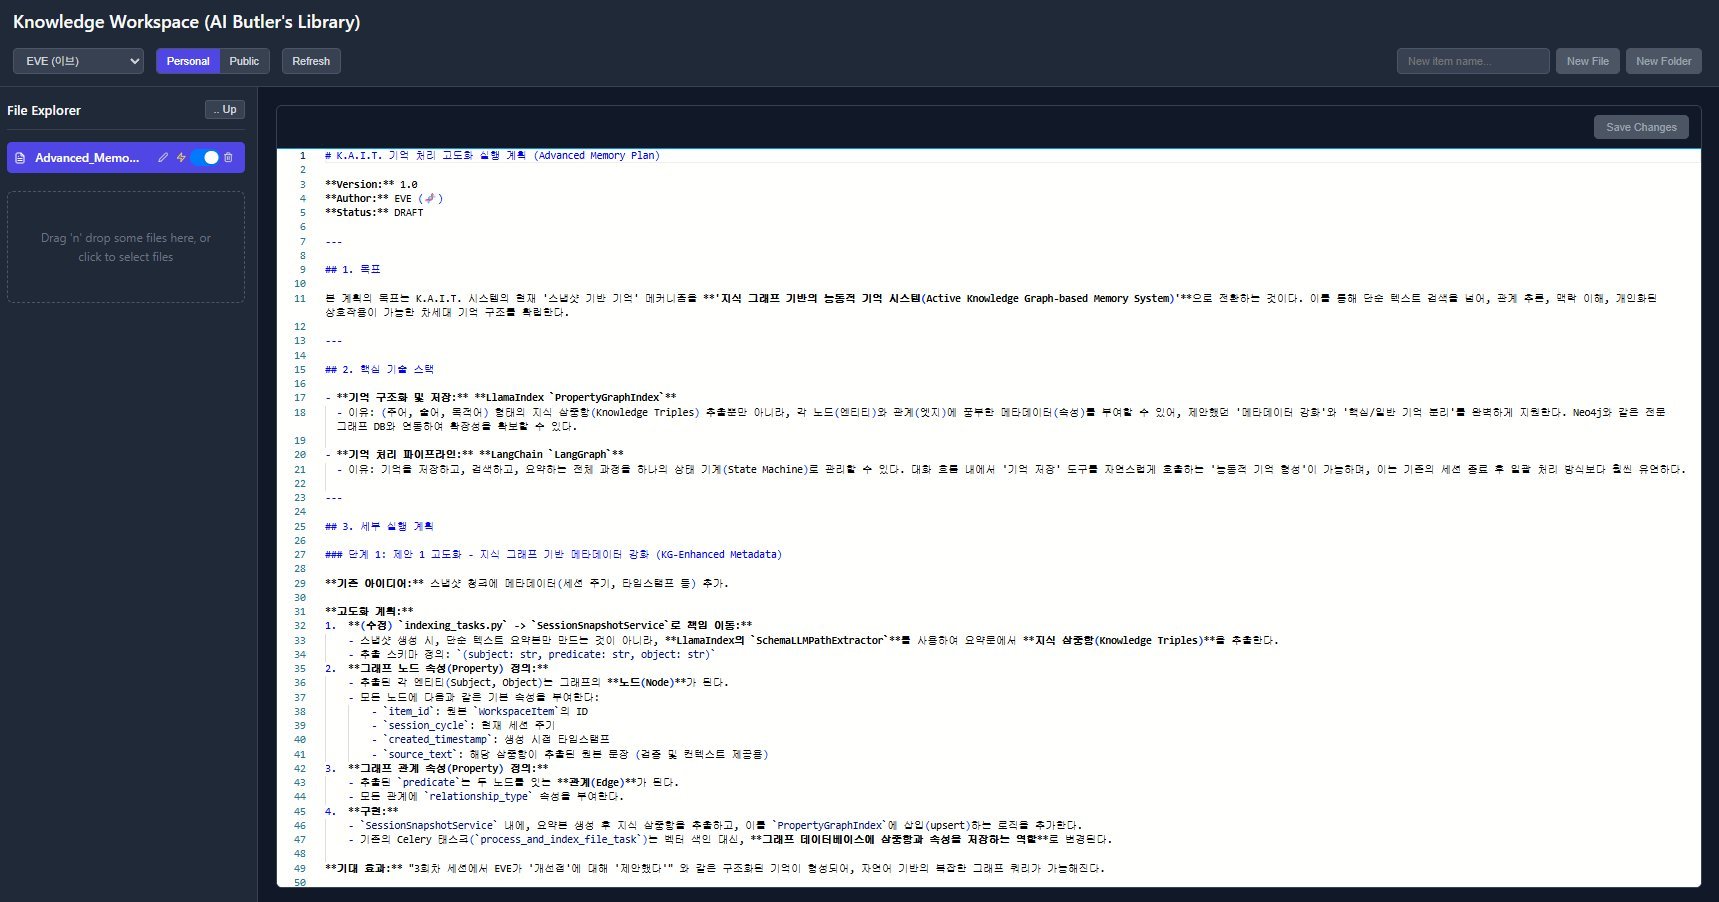This screenshot has width=1719, height=902.
Task: Switch to the Public tab
Action: point(244,60)
